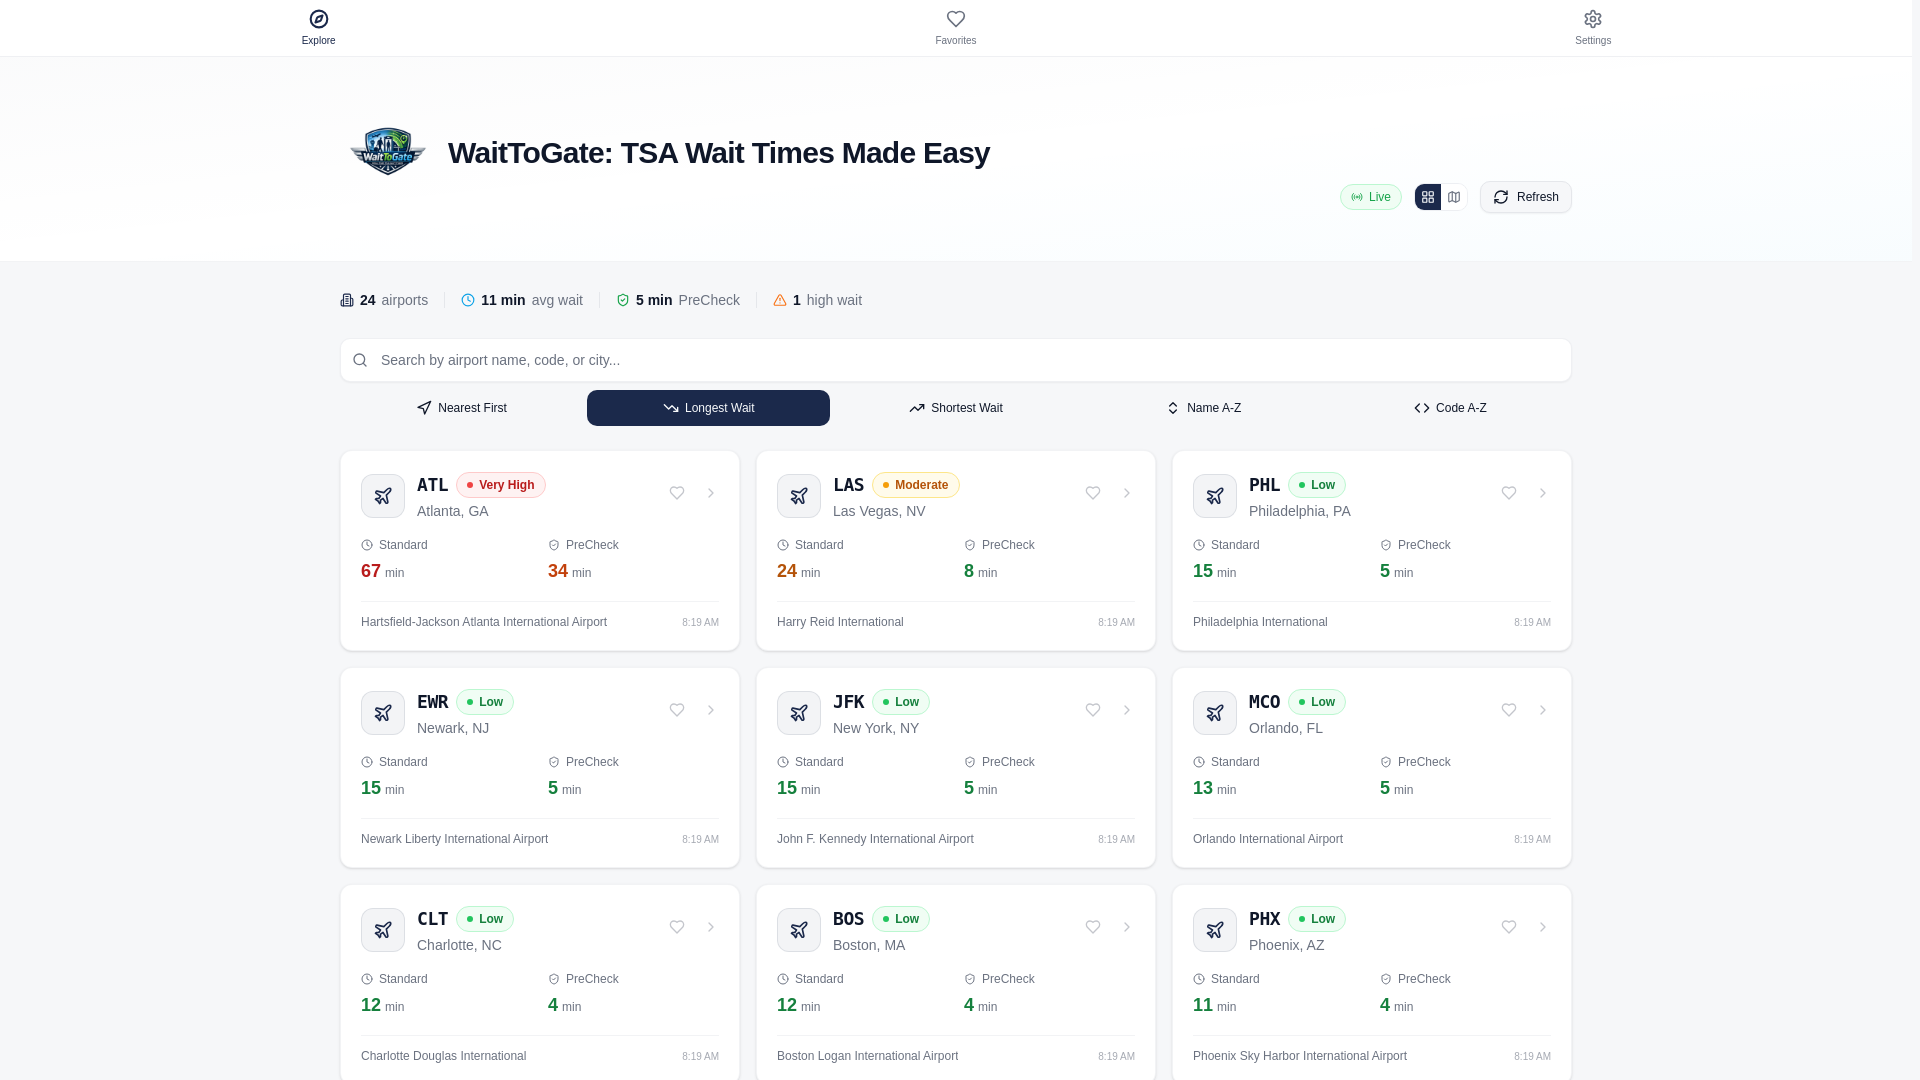Select the grid view icon
1920x1080 pixels.
pos(1428,197)
